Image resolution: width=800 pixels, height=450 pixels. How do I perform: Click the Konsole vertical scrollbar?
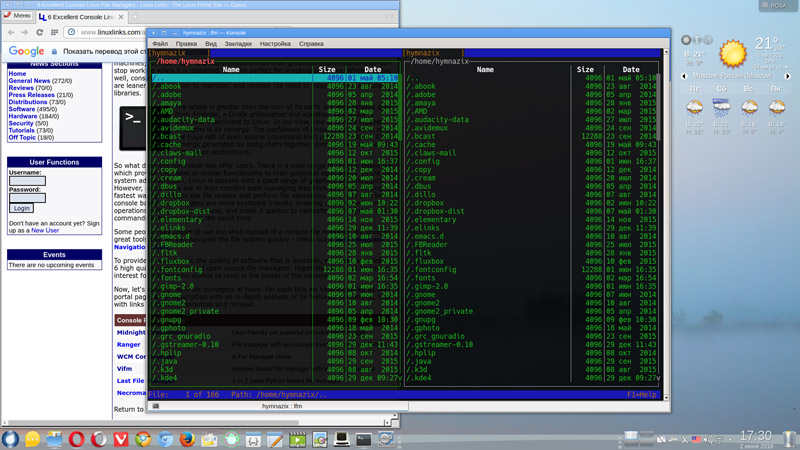pyautogui.click(x=666, y=224)
